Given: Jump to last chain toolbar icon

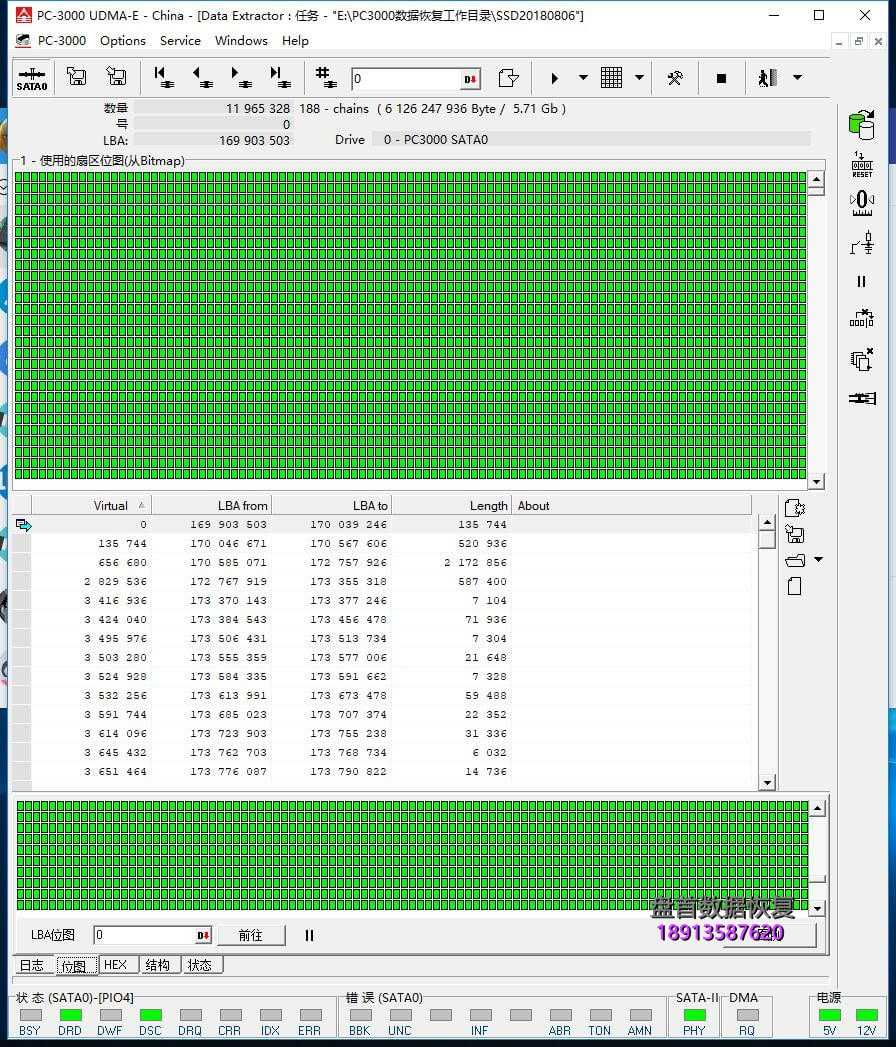Looking at the screenshot, I should (279, 78).
